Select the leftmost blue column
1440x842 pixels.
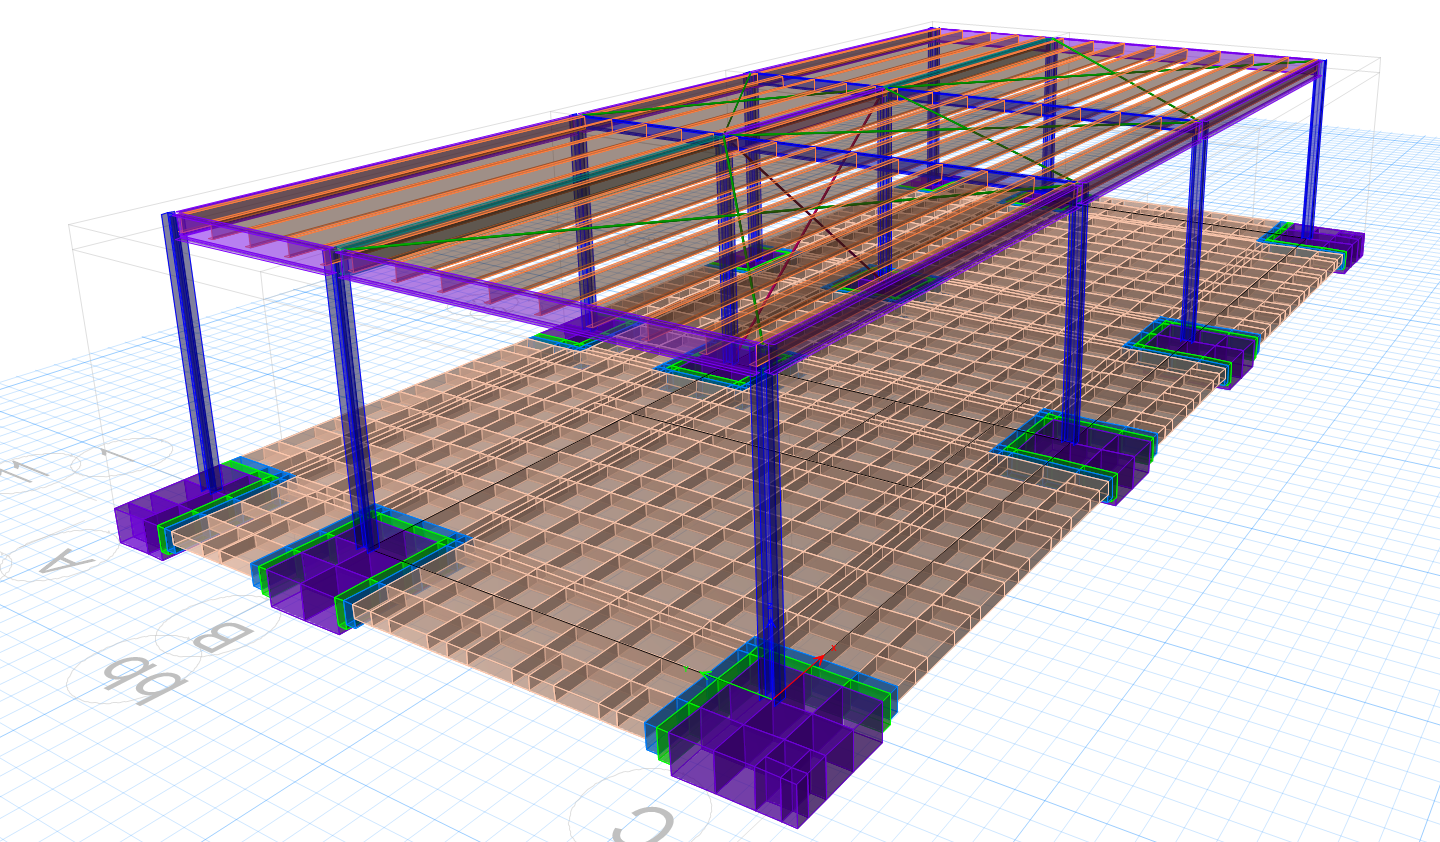click(x=190, y=350)
